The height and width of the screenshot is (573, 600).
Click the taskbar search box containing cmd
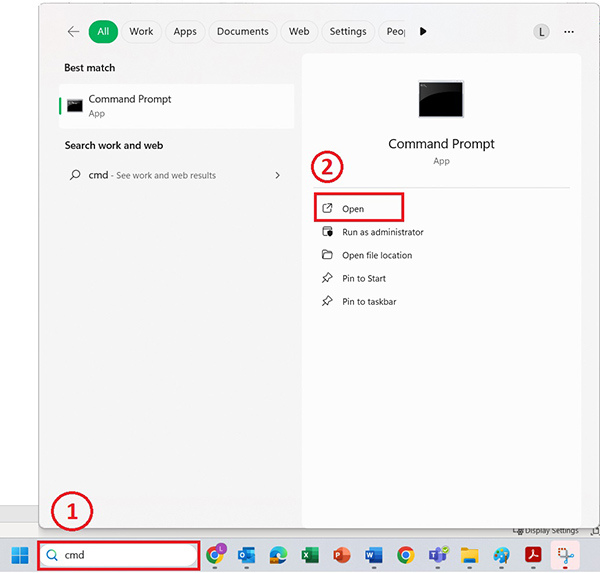click(118, 555)
